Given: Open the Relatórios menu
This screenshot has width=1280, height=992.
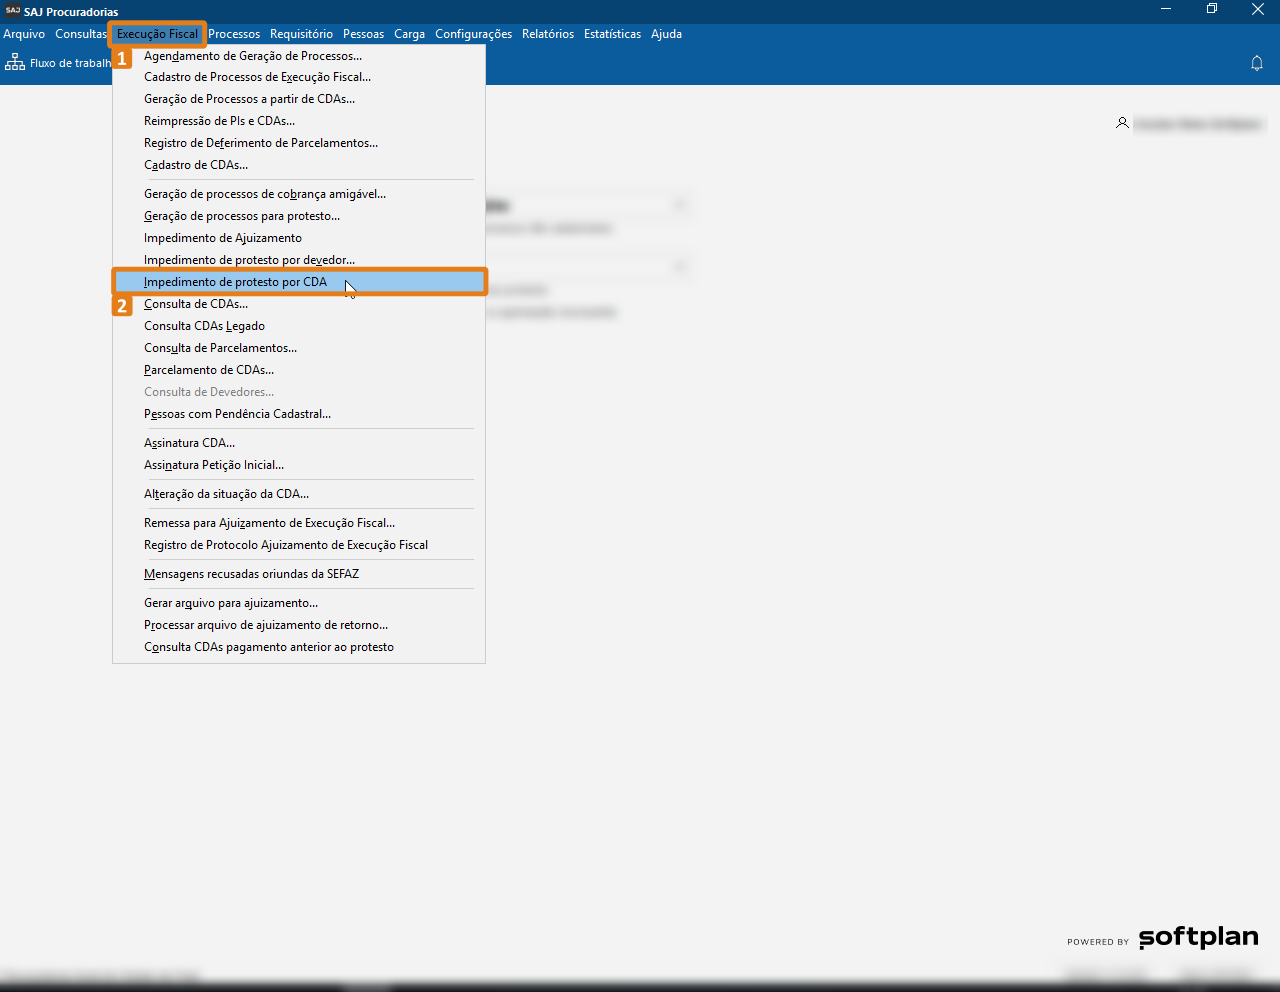Looking at the screenshot, I should 548,34.
